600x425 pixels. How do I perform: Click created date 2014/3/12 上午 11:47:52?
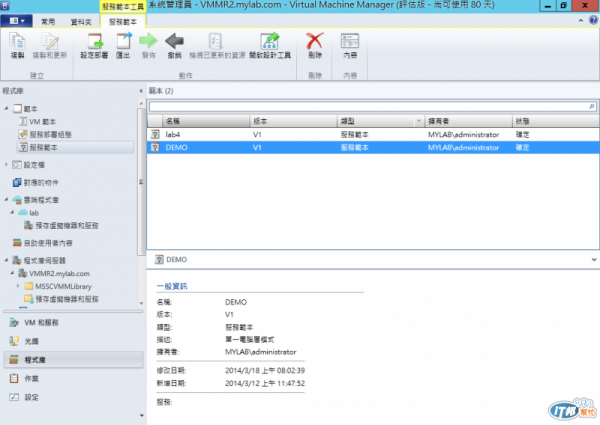click(x=265, y=383)
